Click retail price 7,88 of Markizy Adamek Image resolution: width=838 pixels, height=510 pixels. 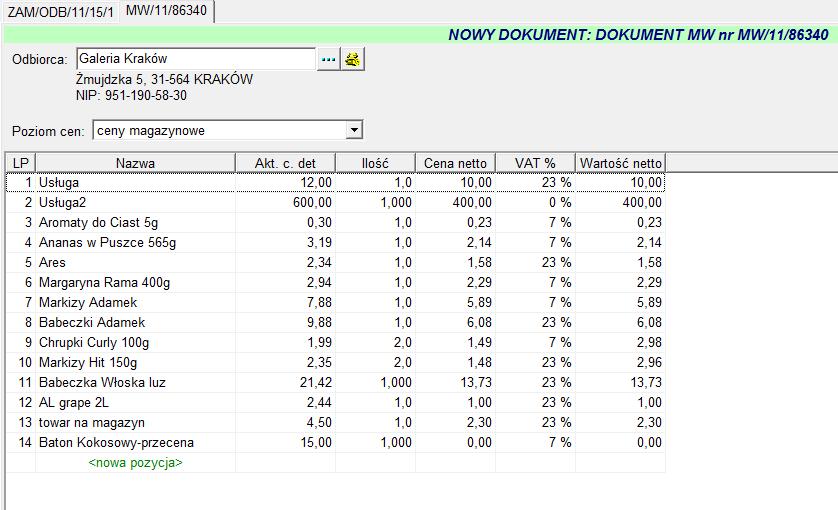285,303
